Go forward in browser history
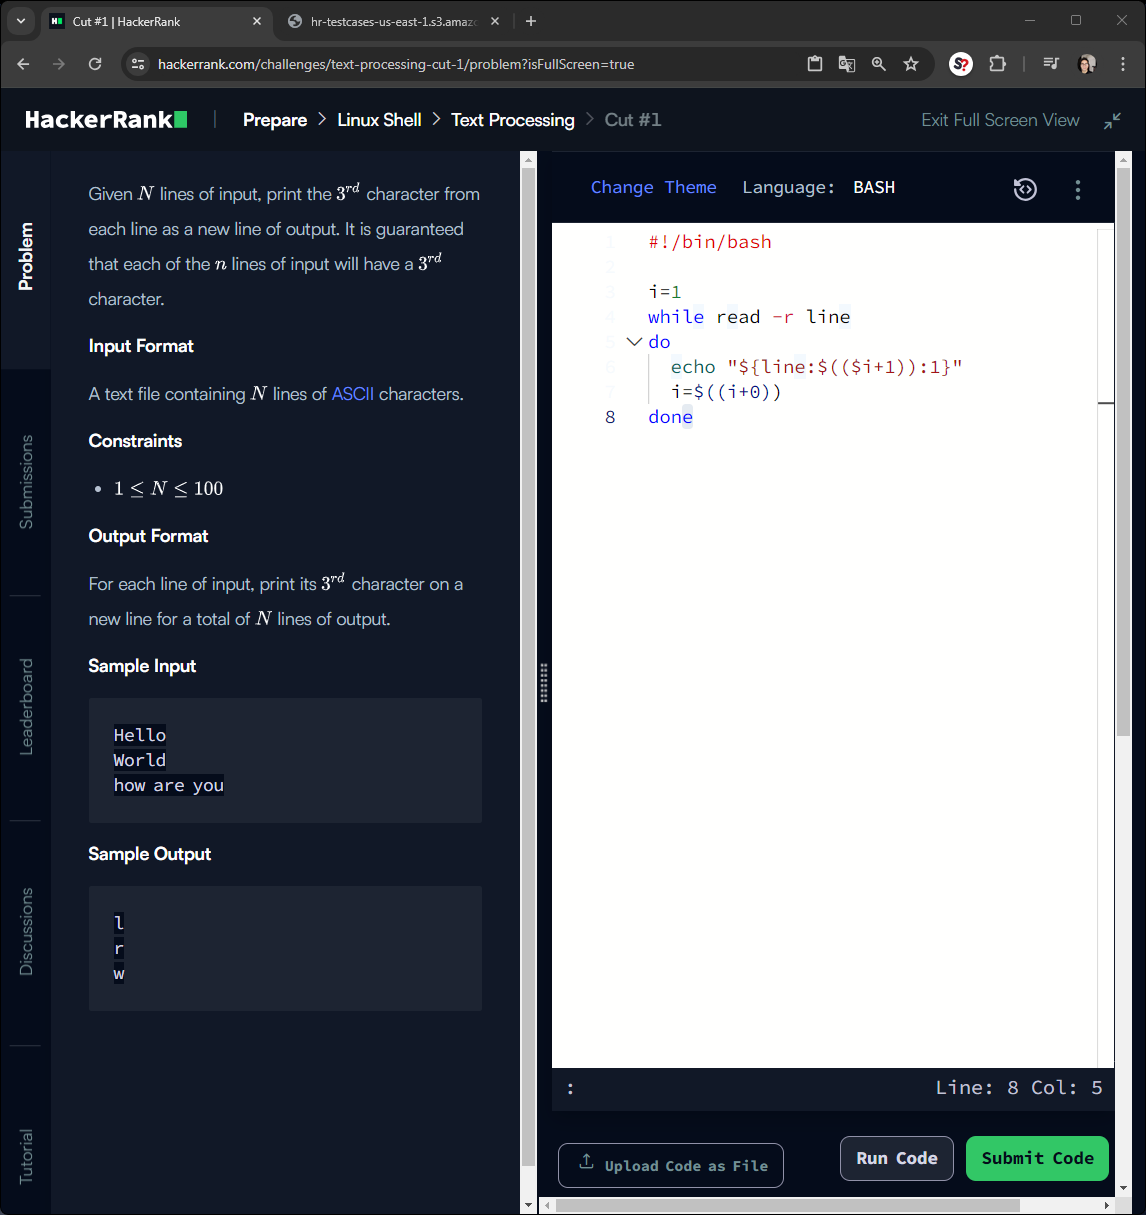 point(59,64)
